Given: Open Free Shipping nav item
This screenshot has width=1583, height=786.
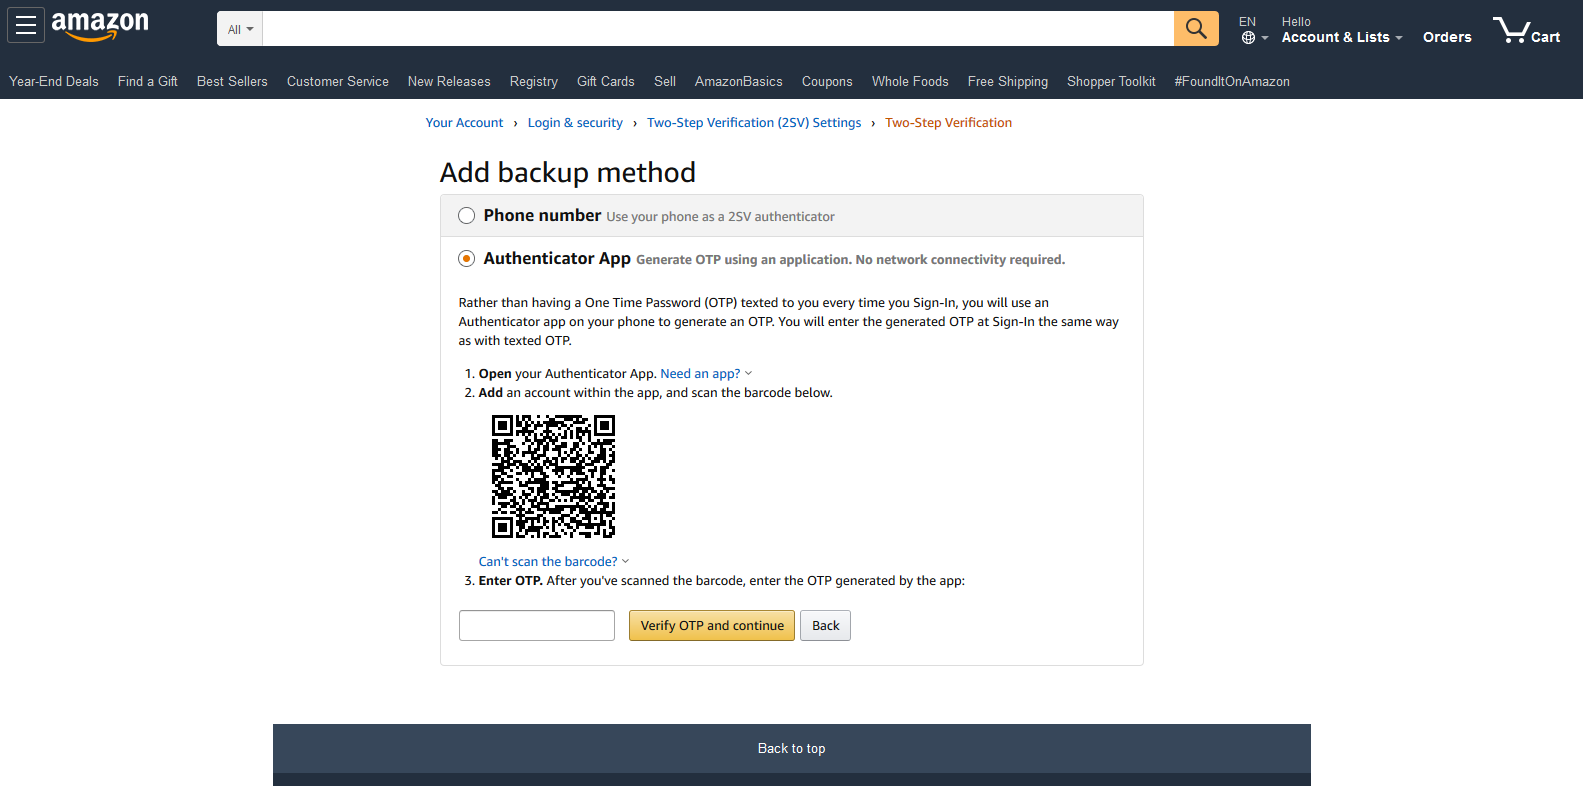Looking at the screenshot, I should point(1008,82).
